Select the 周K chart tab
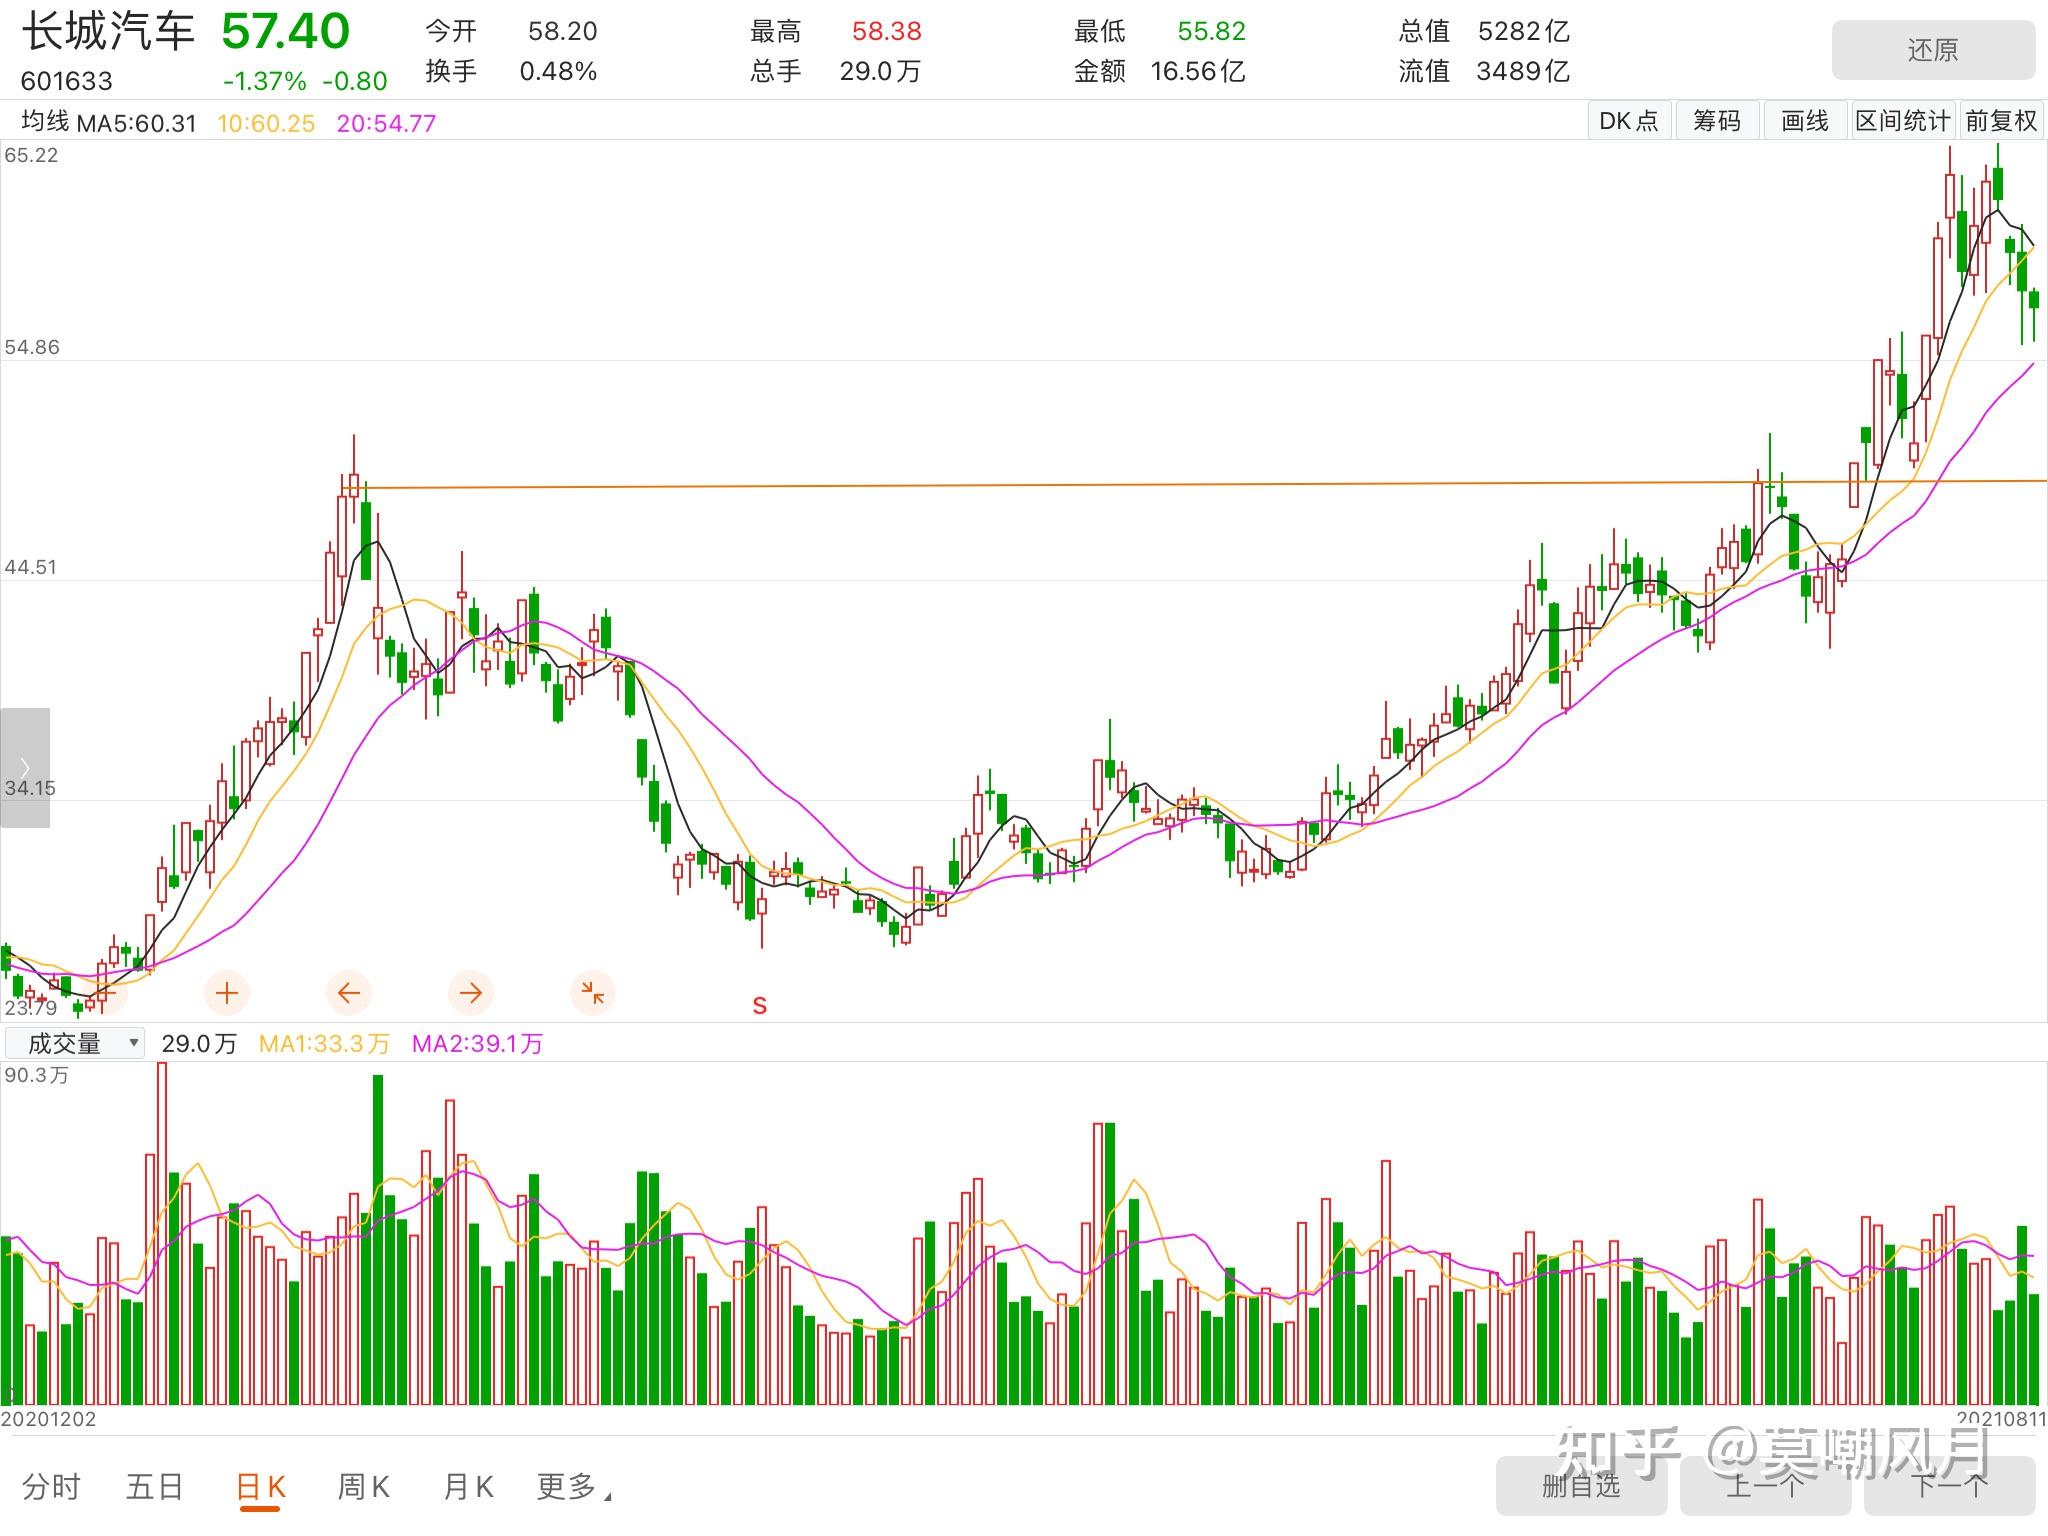Image resolution: width=2048 pixels, height=1536 pixels. click(363, 1487)
